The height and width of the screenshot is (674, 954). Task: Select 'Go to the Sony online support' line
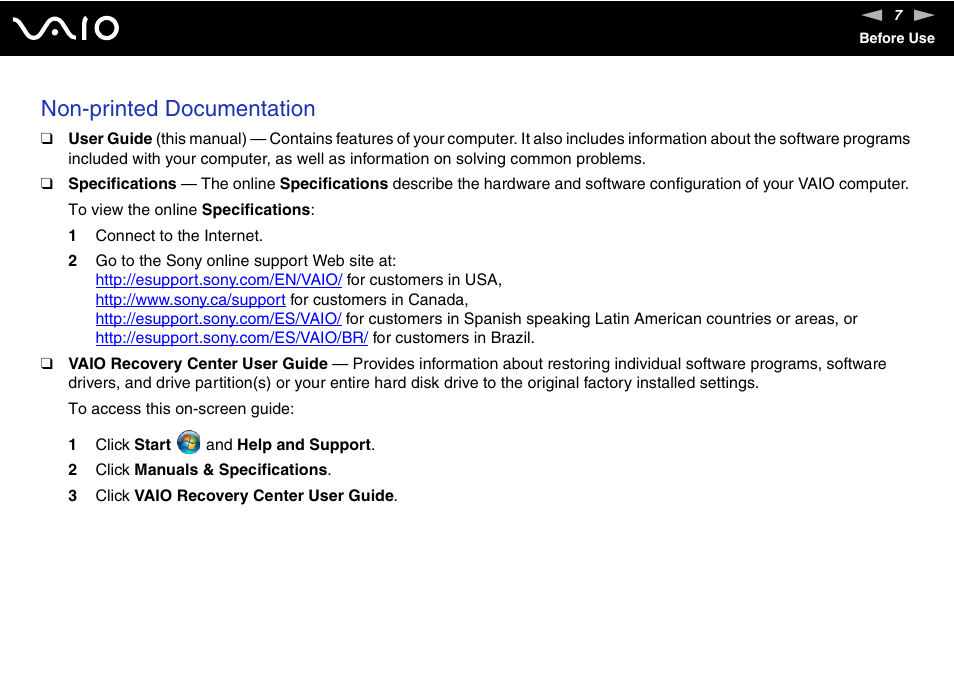(x=246, y=261)
